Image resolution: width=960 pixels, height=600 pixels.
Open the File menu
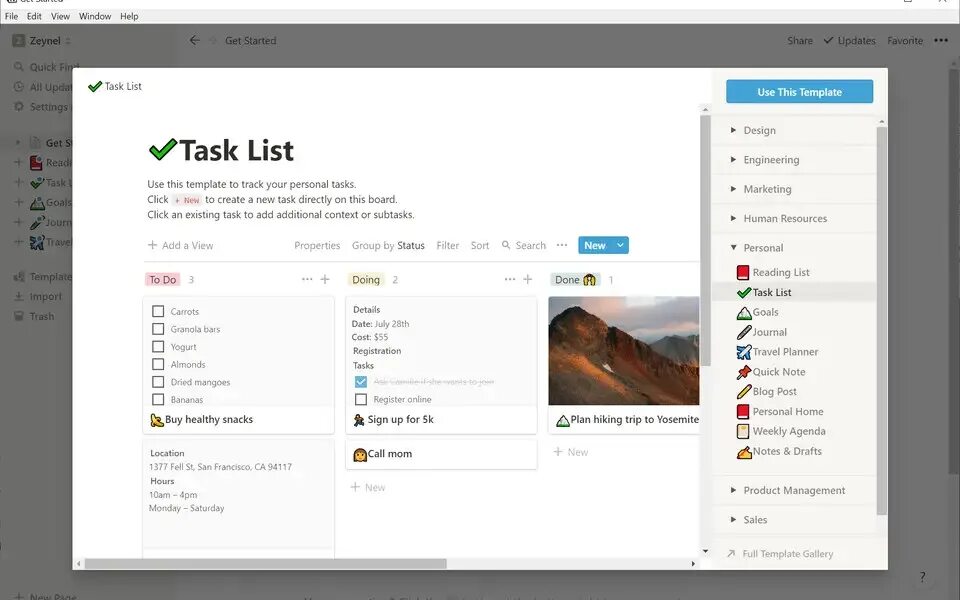[11, 16]
